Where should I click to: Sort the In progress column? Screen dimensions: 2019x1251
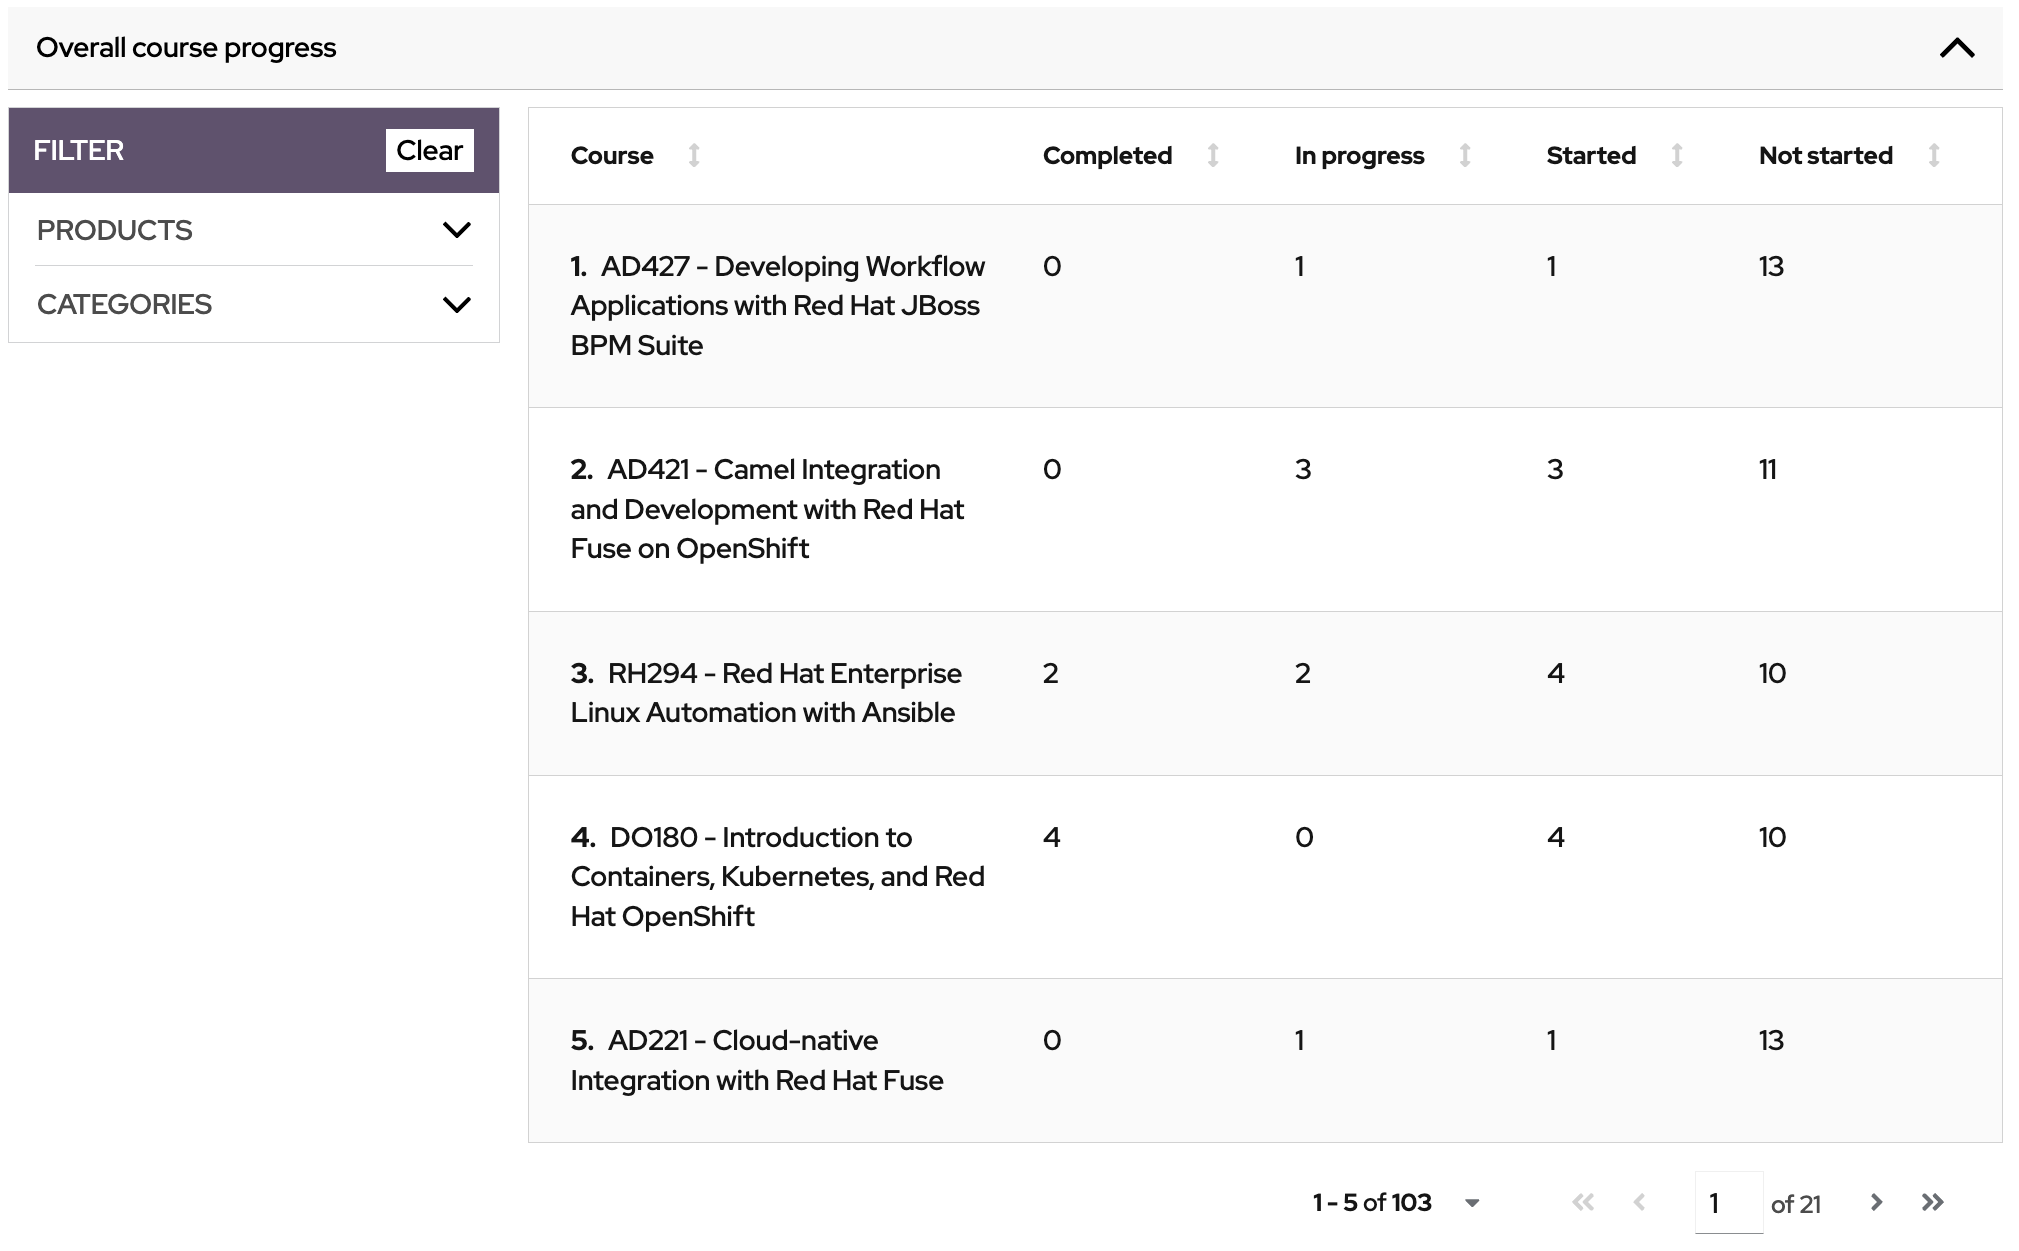pyautogui.click(x=1465, y=155)
